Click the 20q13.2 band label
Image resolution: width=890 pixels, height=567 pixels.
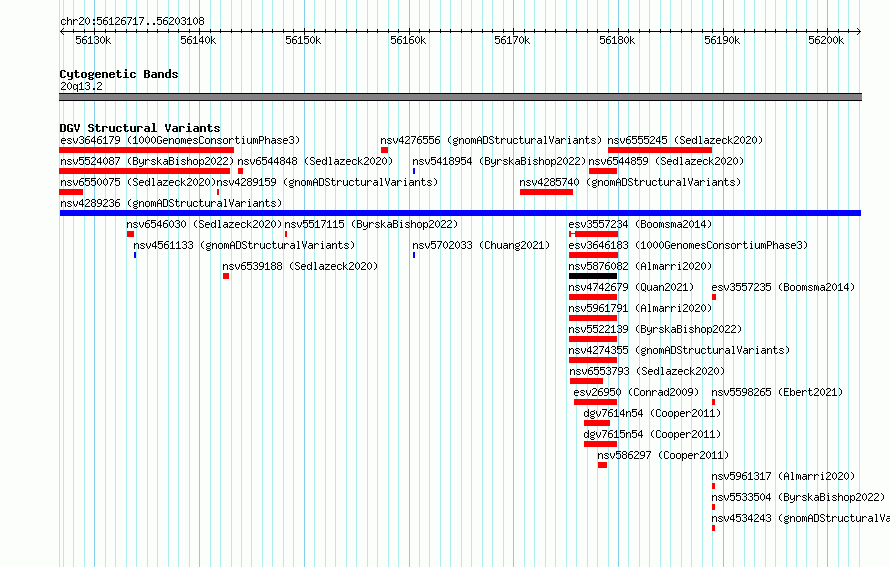[81, 86]
